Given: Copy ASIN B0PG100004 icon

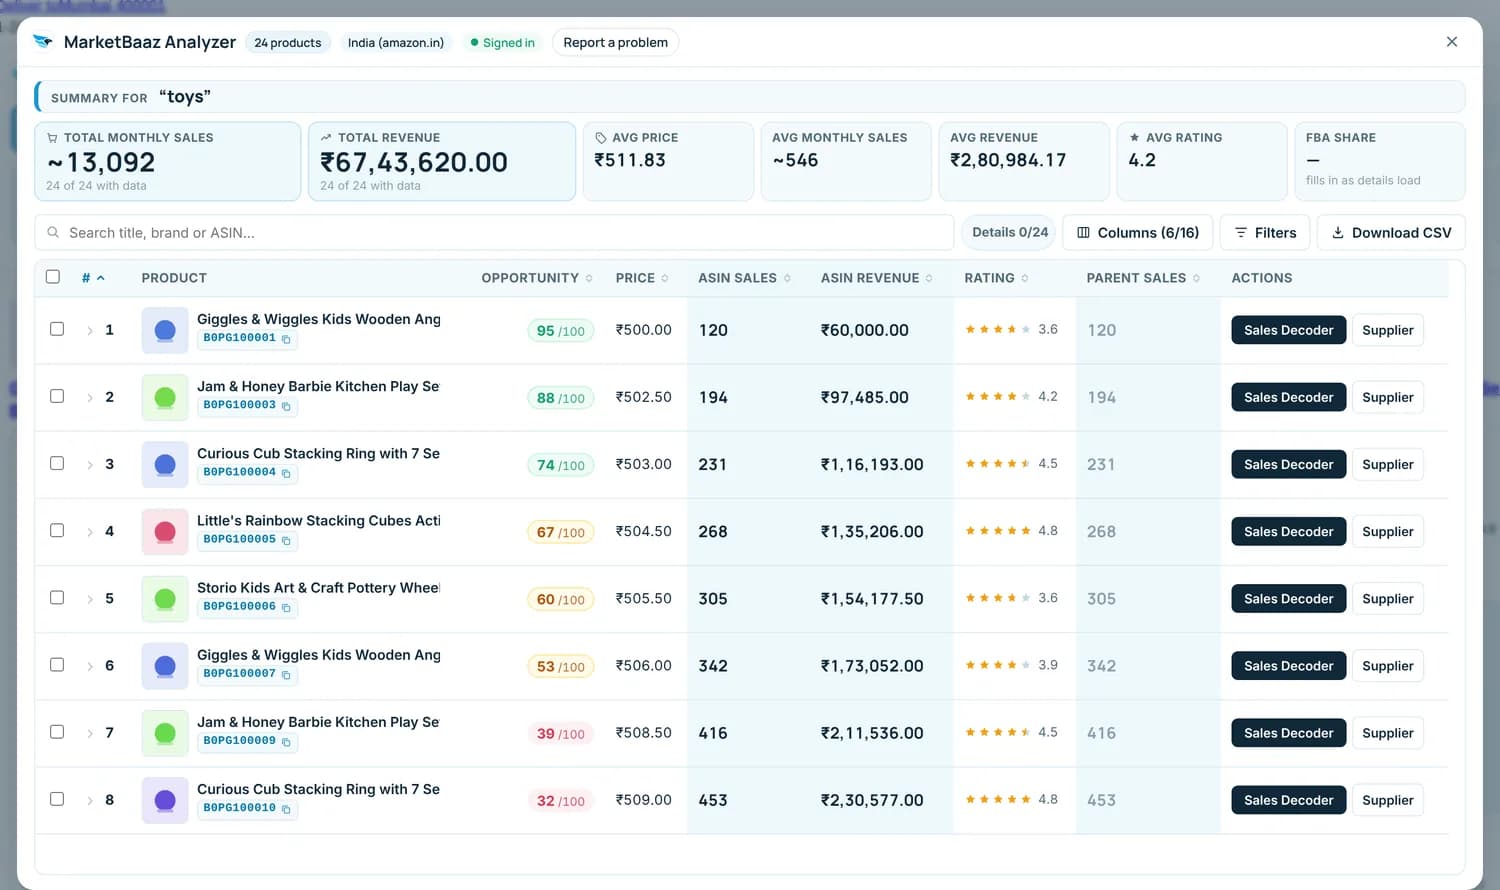Looking at the screenshot, I should click(x=286, y=473).
